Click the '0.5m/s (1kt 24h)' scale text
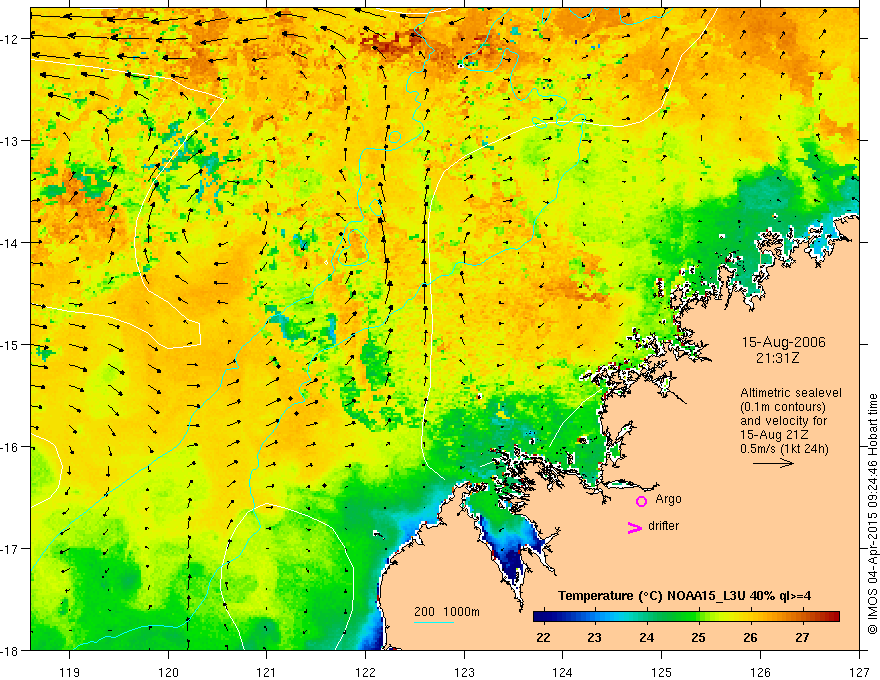The width and height of the screenshot is (880, 680). (x=784, y=449)
